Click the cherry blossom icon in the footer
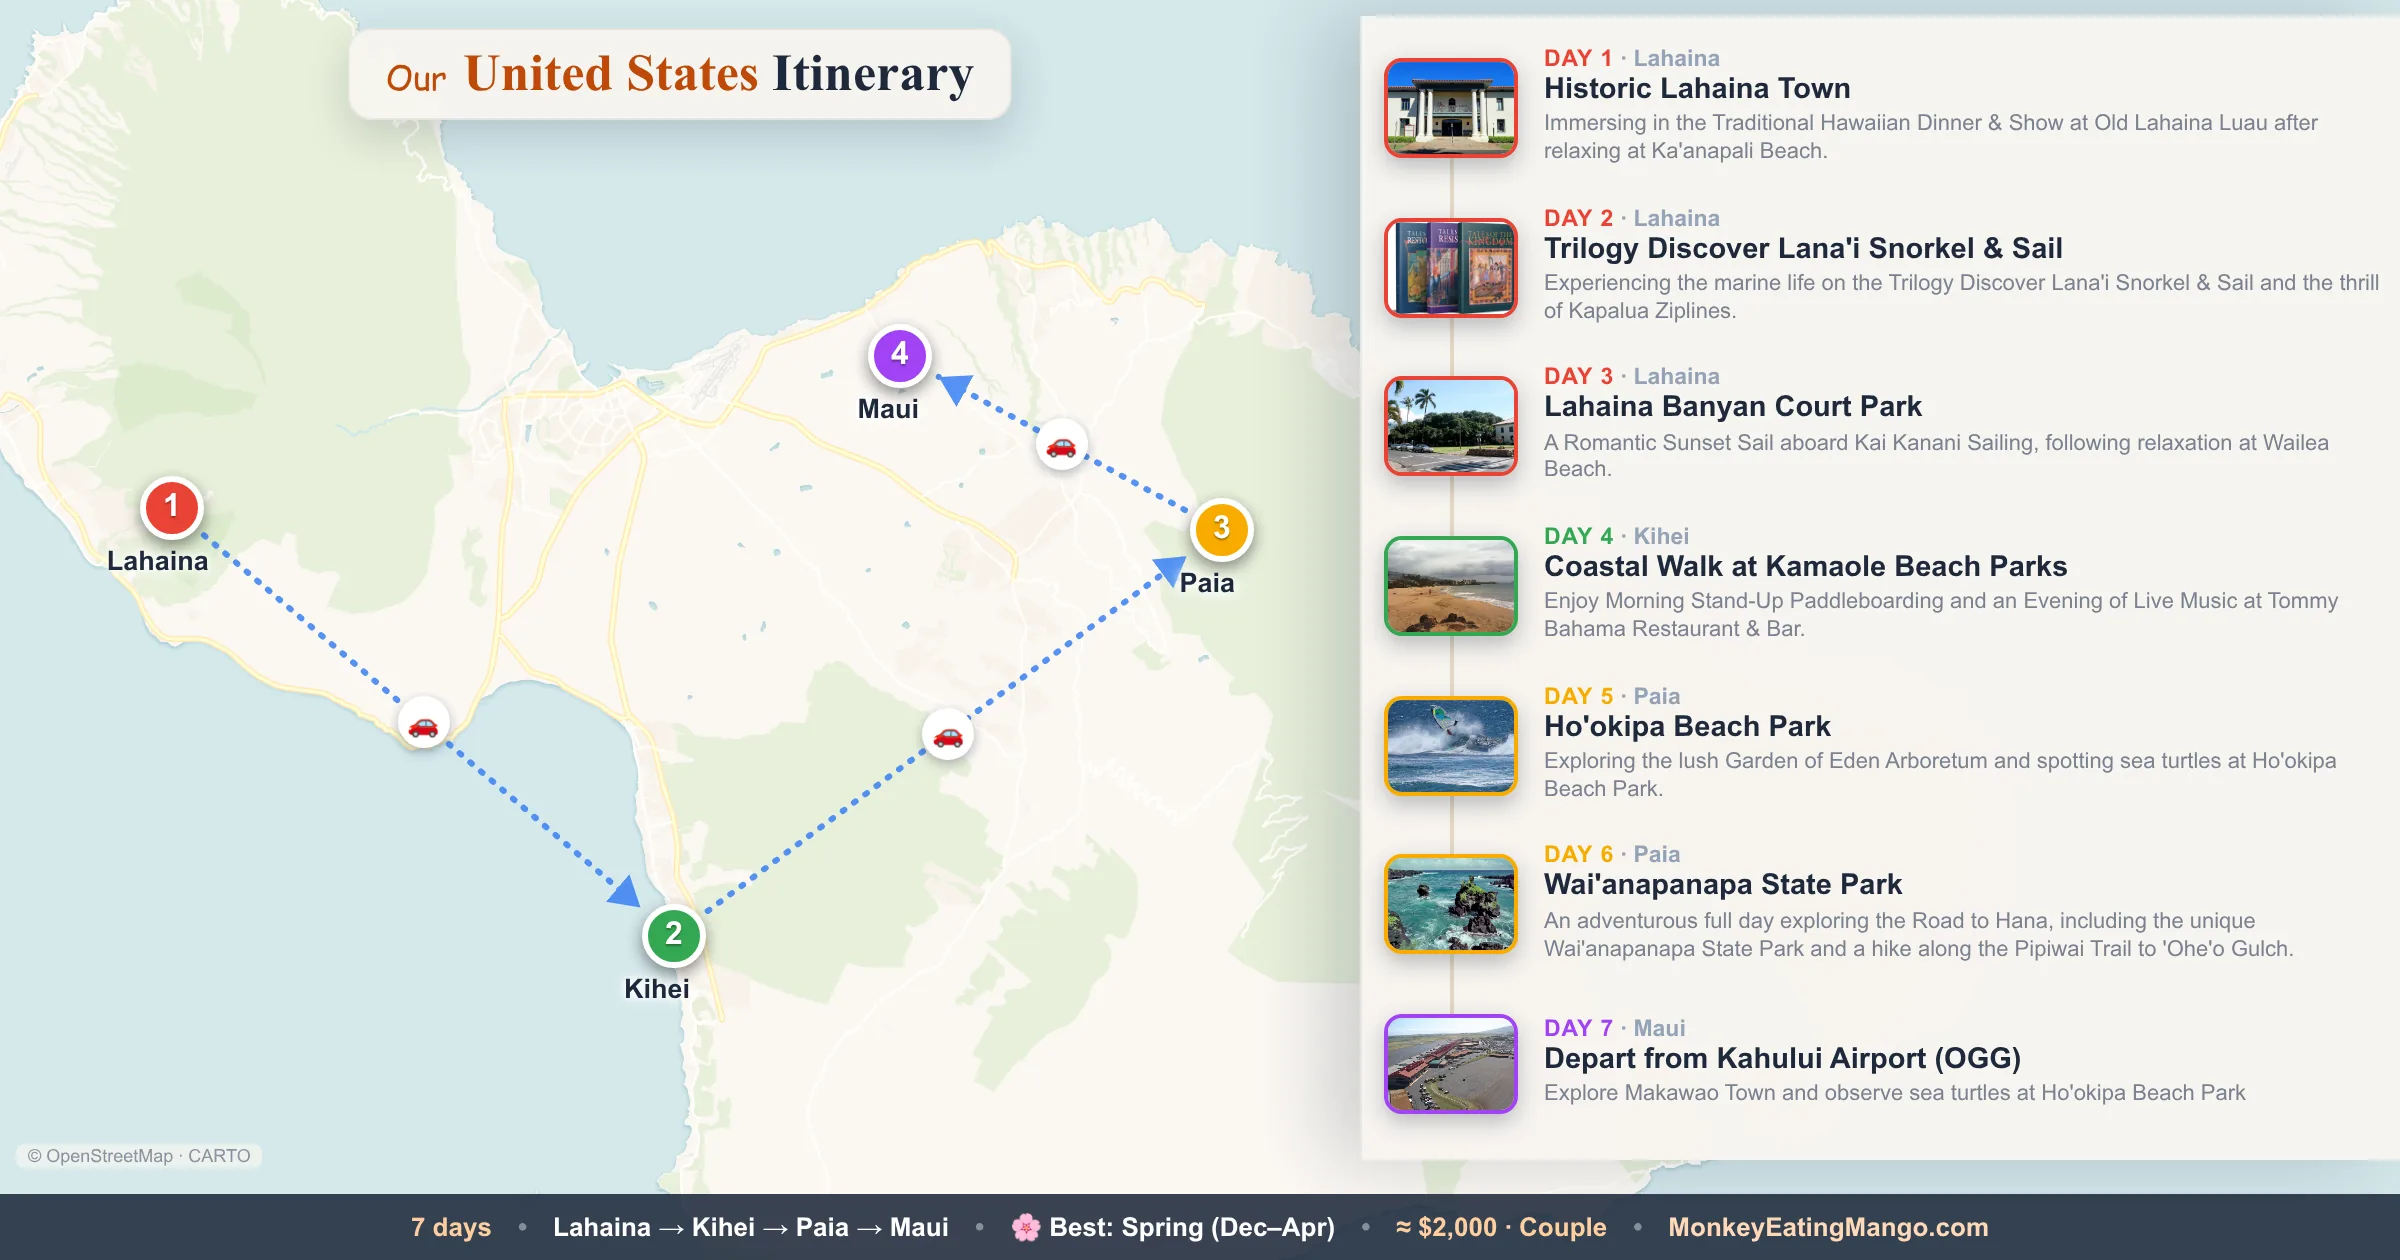 (x=1026, y=1227)
